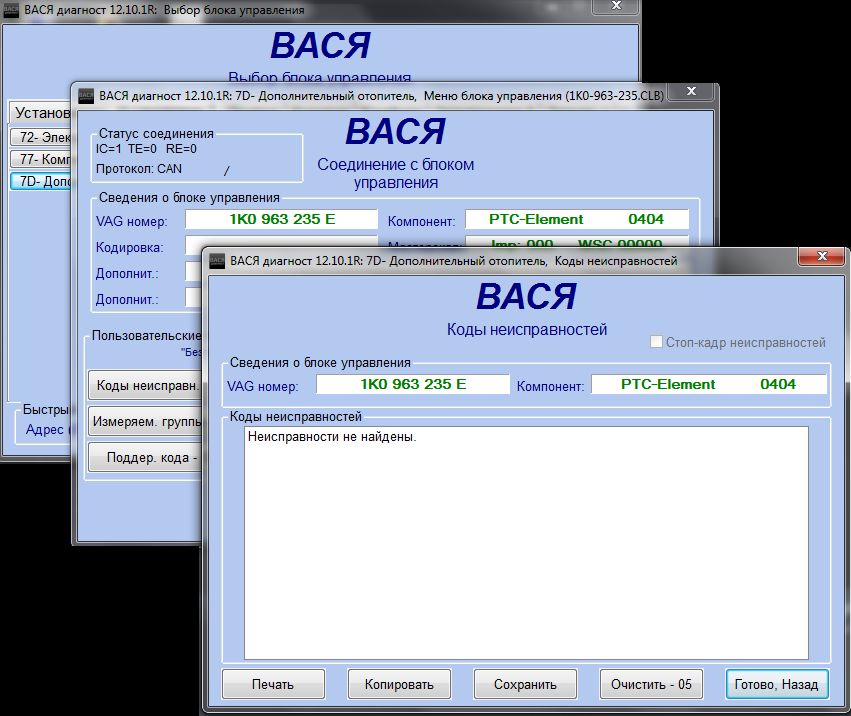Go back using Готово, Назад button
Image resolution: width=851 pixels, height=716 pixels.
(777, 684)
